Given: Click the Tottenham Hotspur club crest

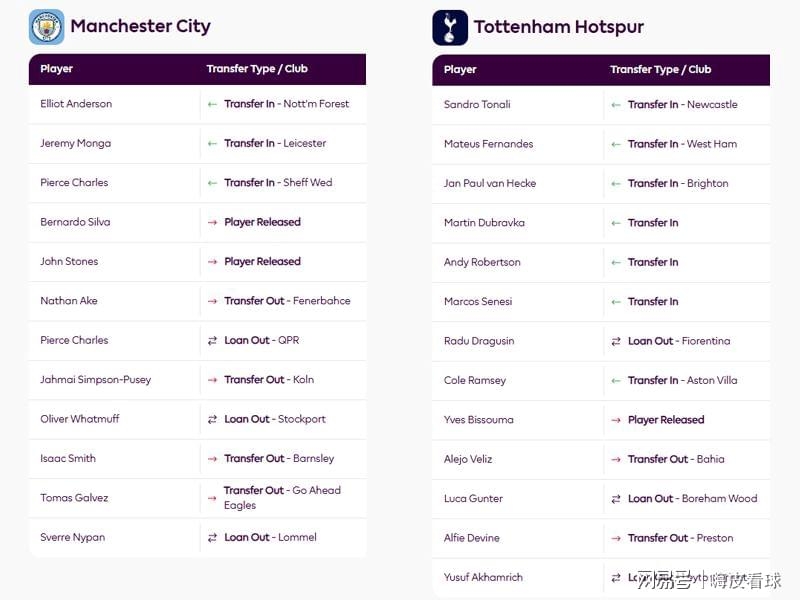Looking at the screenshot, I should click(450, 28).
